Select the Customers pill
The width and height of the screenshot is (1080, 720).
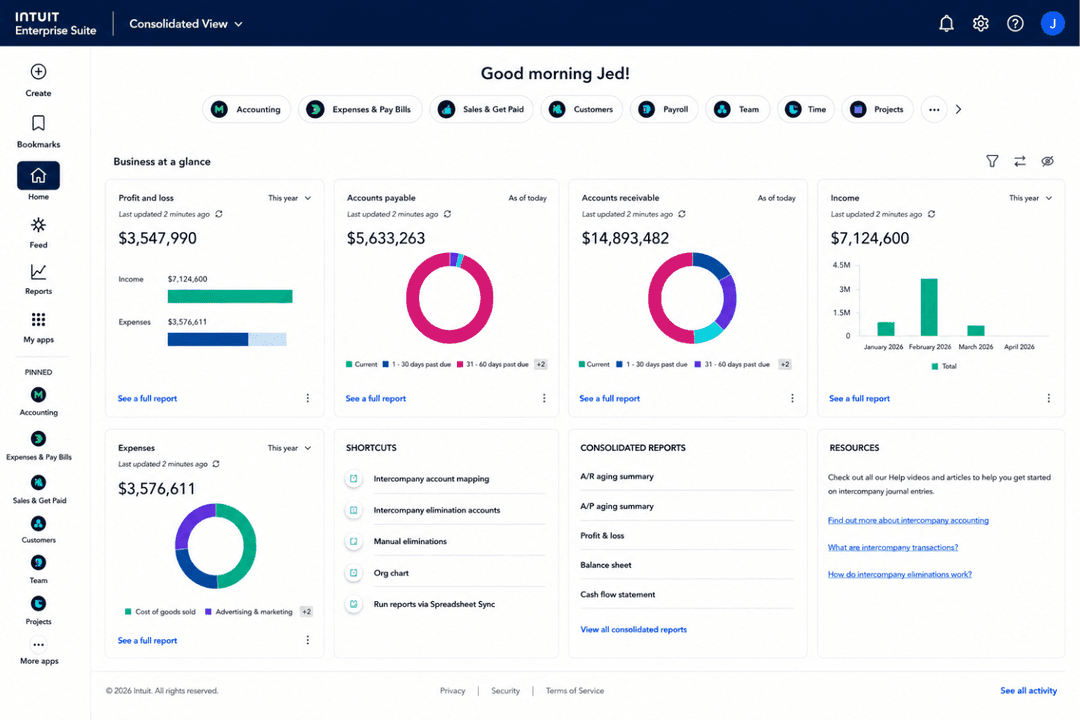pyautogui.click(x=582, y=110)
